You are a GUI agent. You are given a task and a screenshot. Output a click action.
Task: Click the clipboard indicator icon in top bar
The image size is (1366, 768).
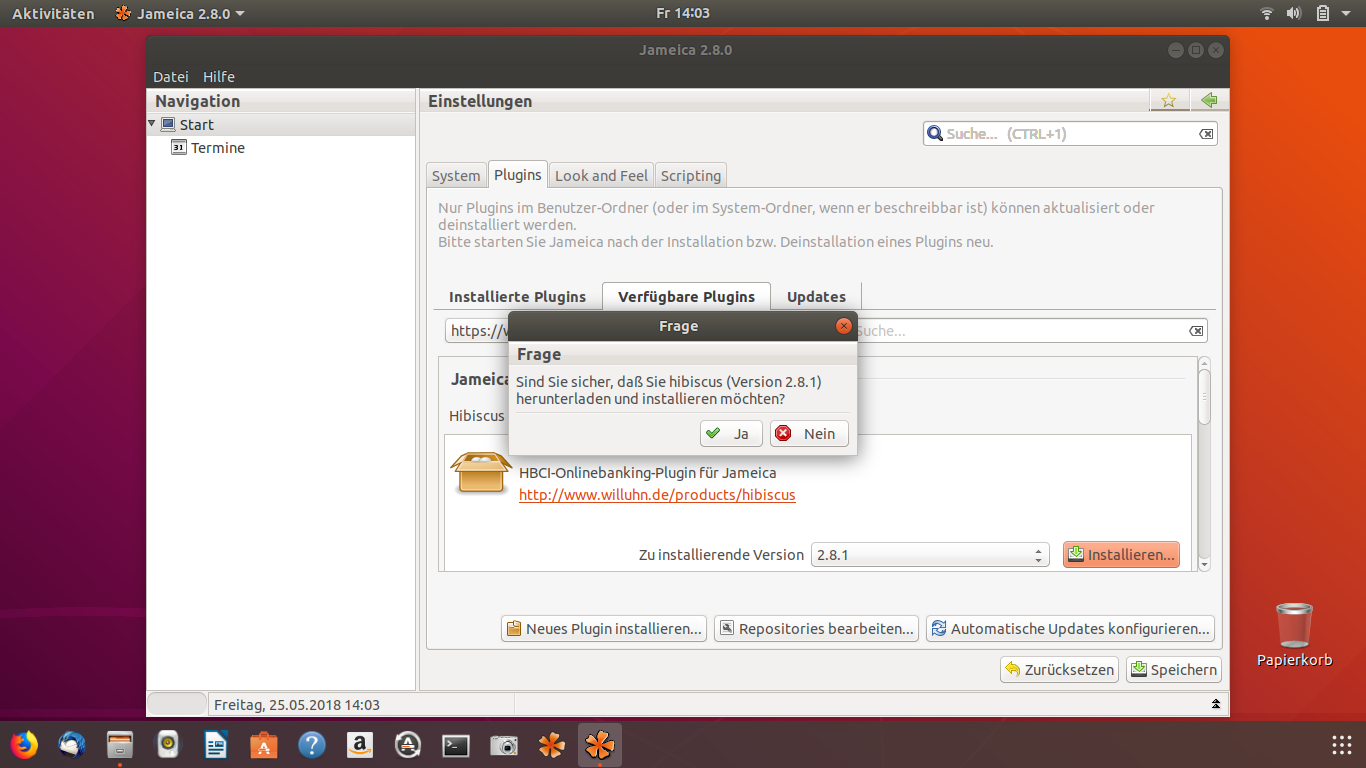tap(1322, 13)
